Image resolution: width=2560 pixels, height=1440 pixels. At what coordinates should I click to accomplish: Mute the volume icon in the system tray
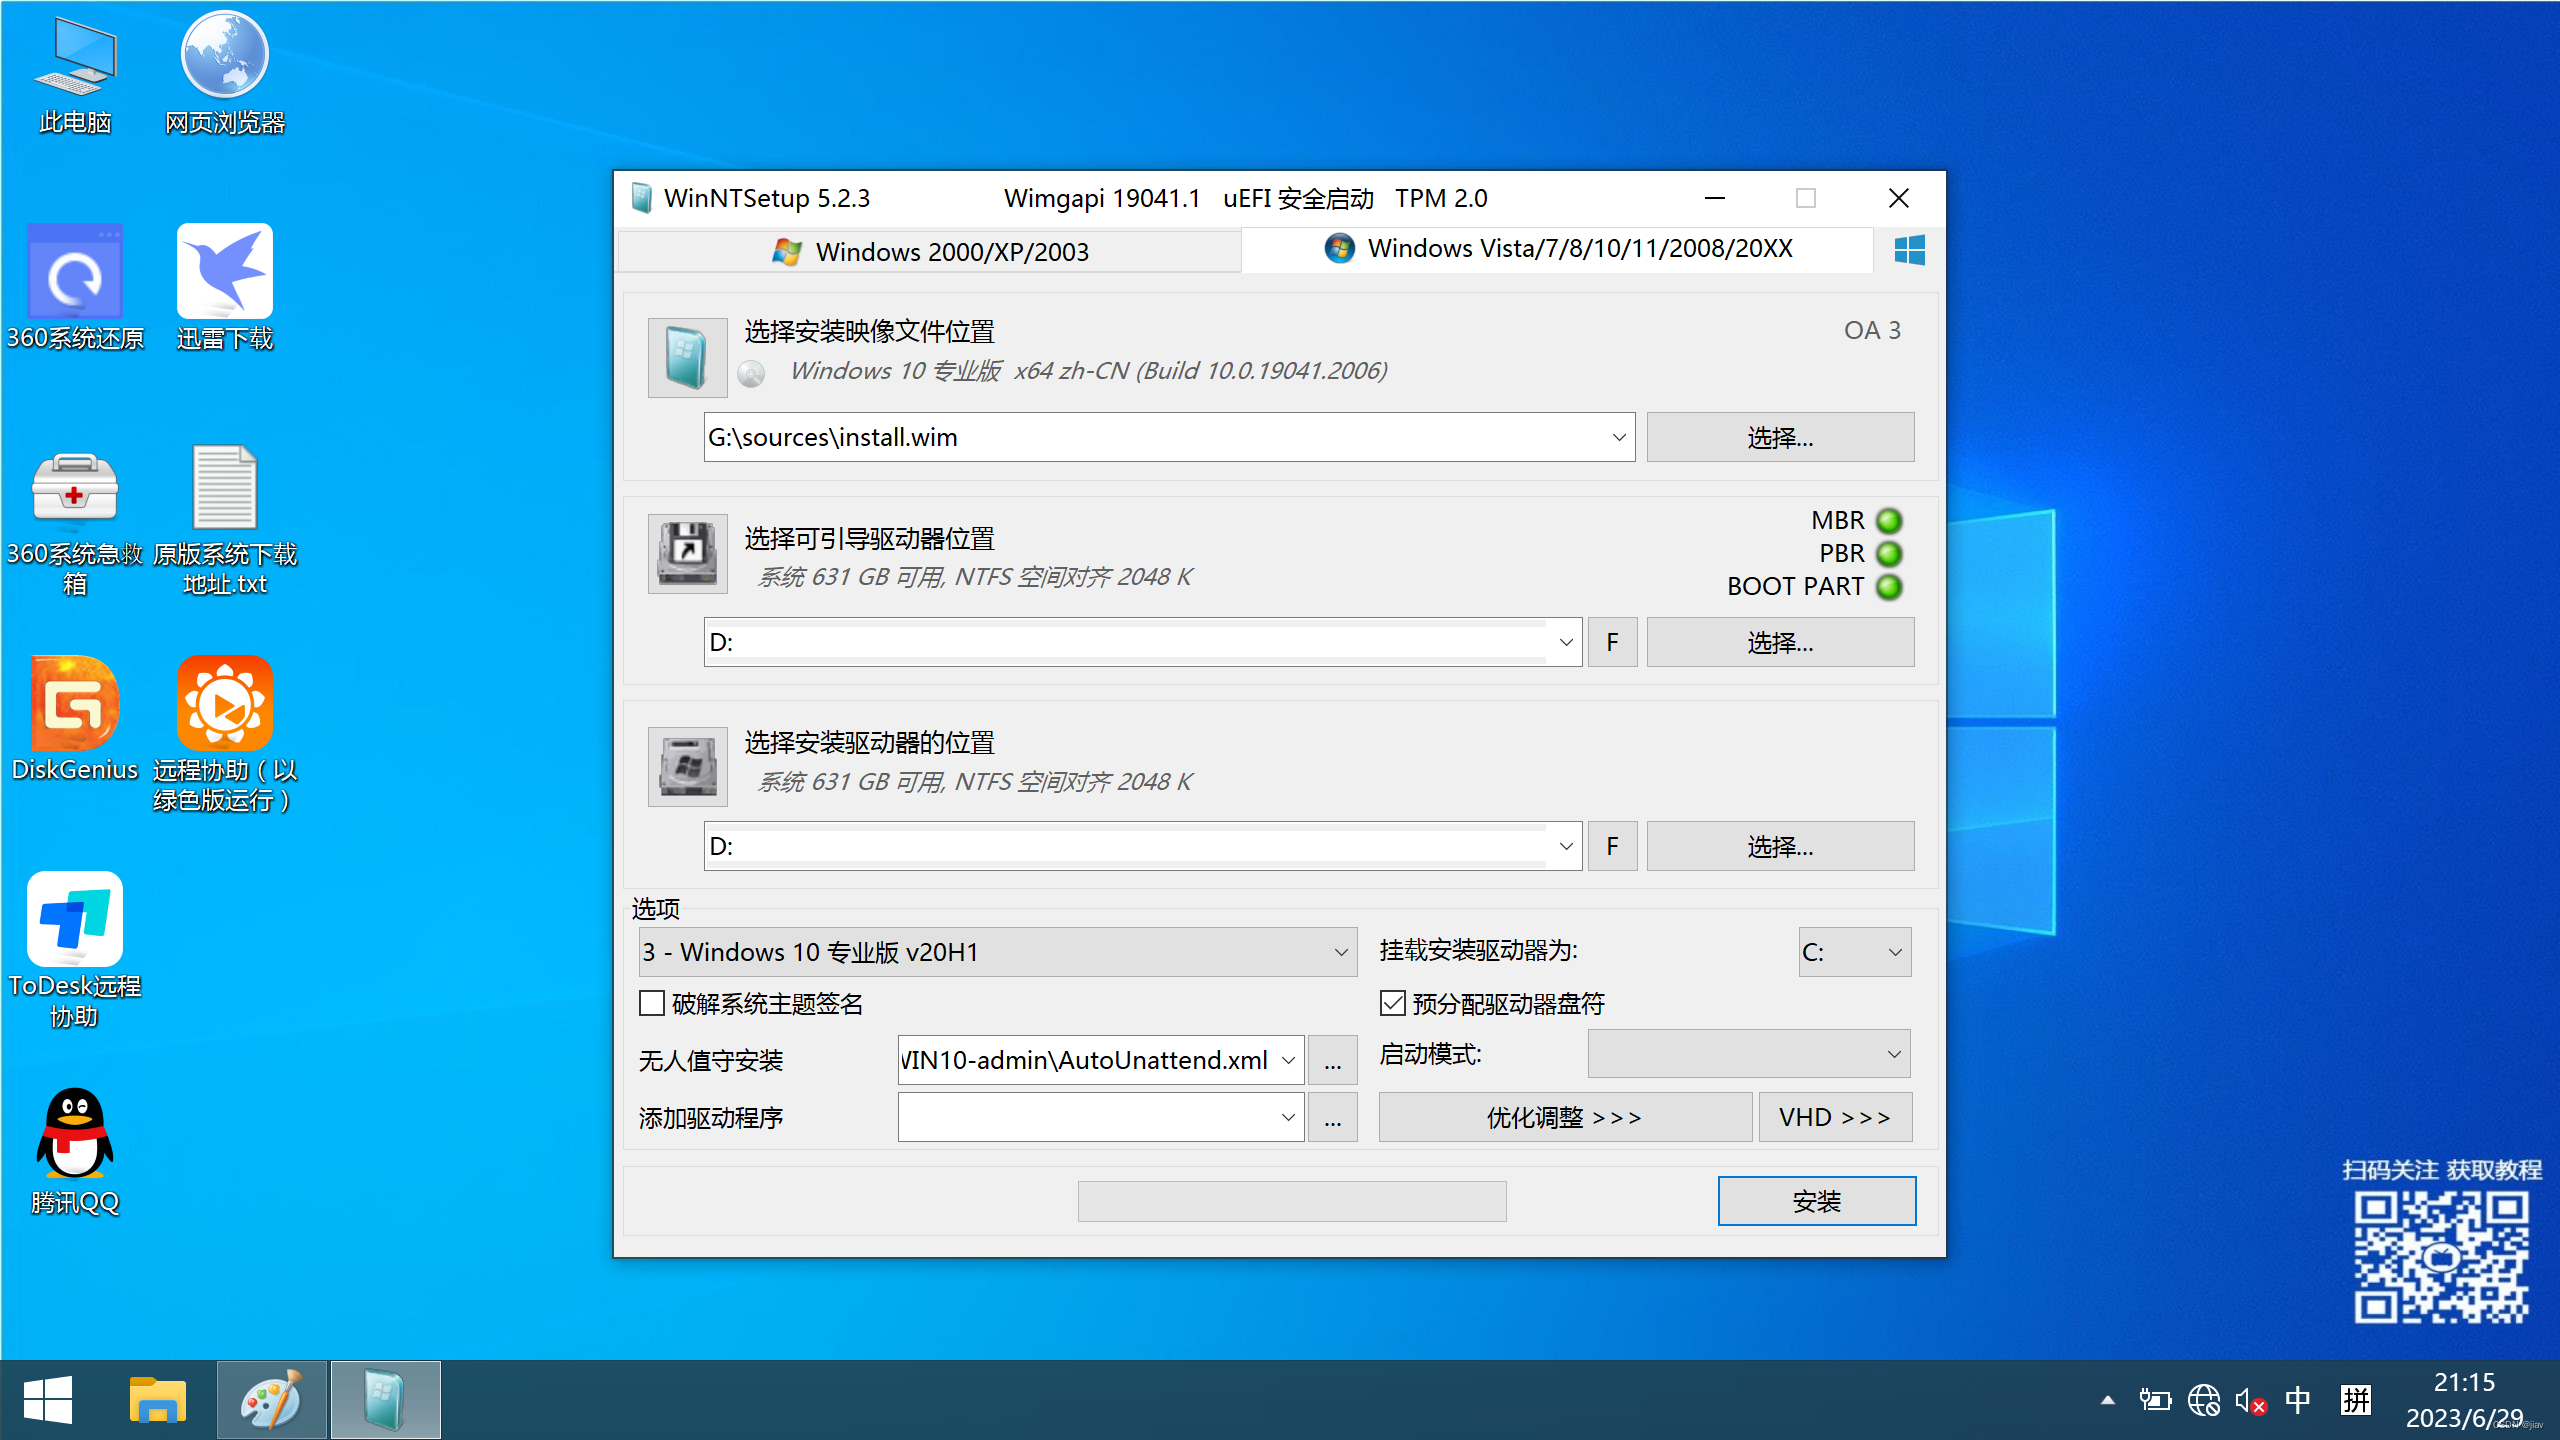(x=2251, y=1399)
